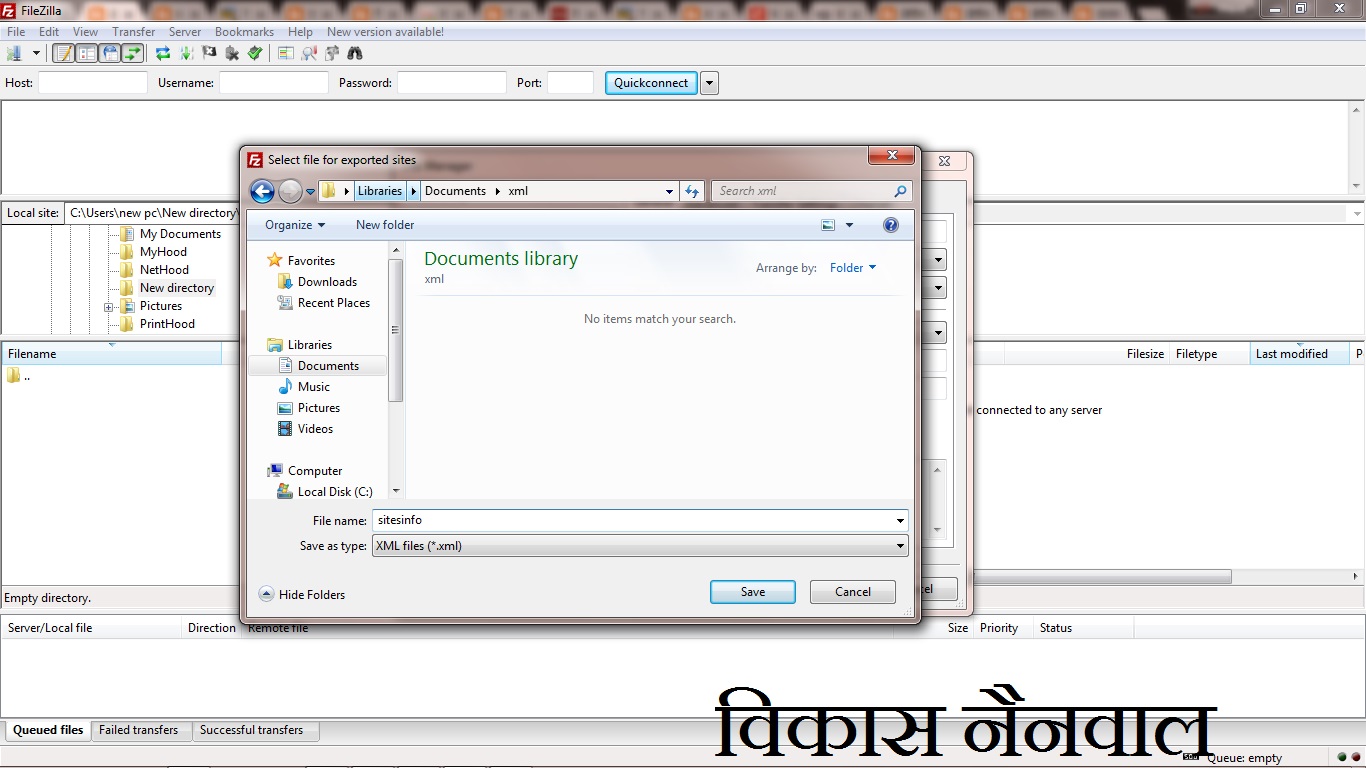The width and height of the screenshot is (1366, 768).
Task: Open the recent locations dropdown arrow
Action: [311, 192]
